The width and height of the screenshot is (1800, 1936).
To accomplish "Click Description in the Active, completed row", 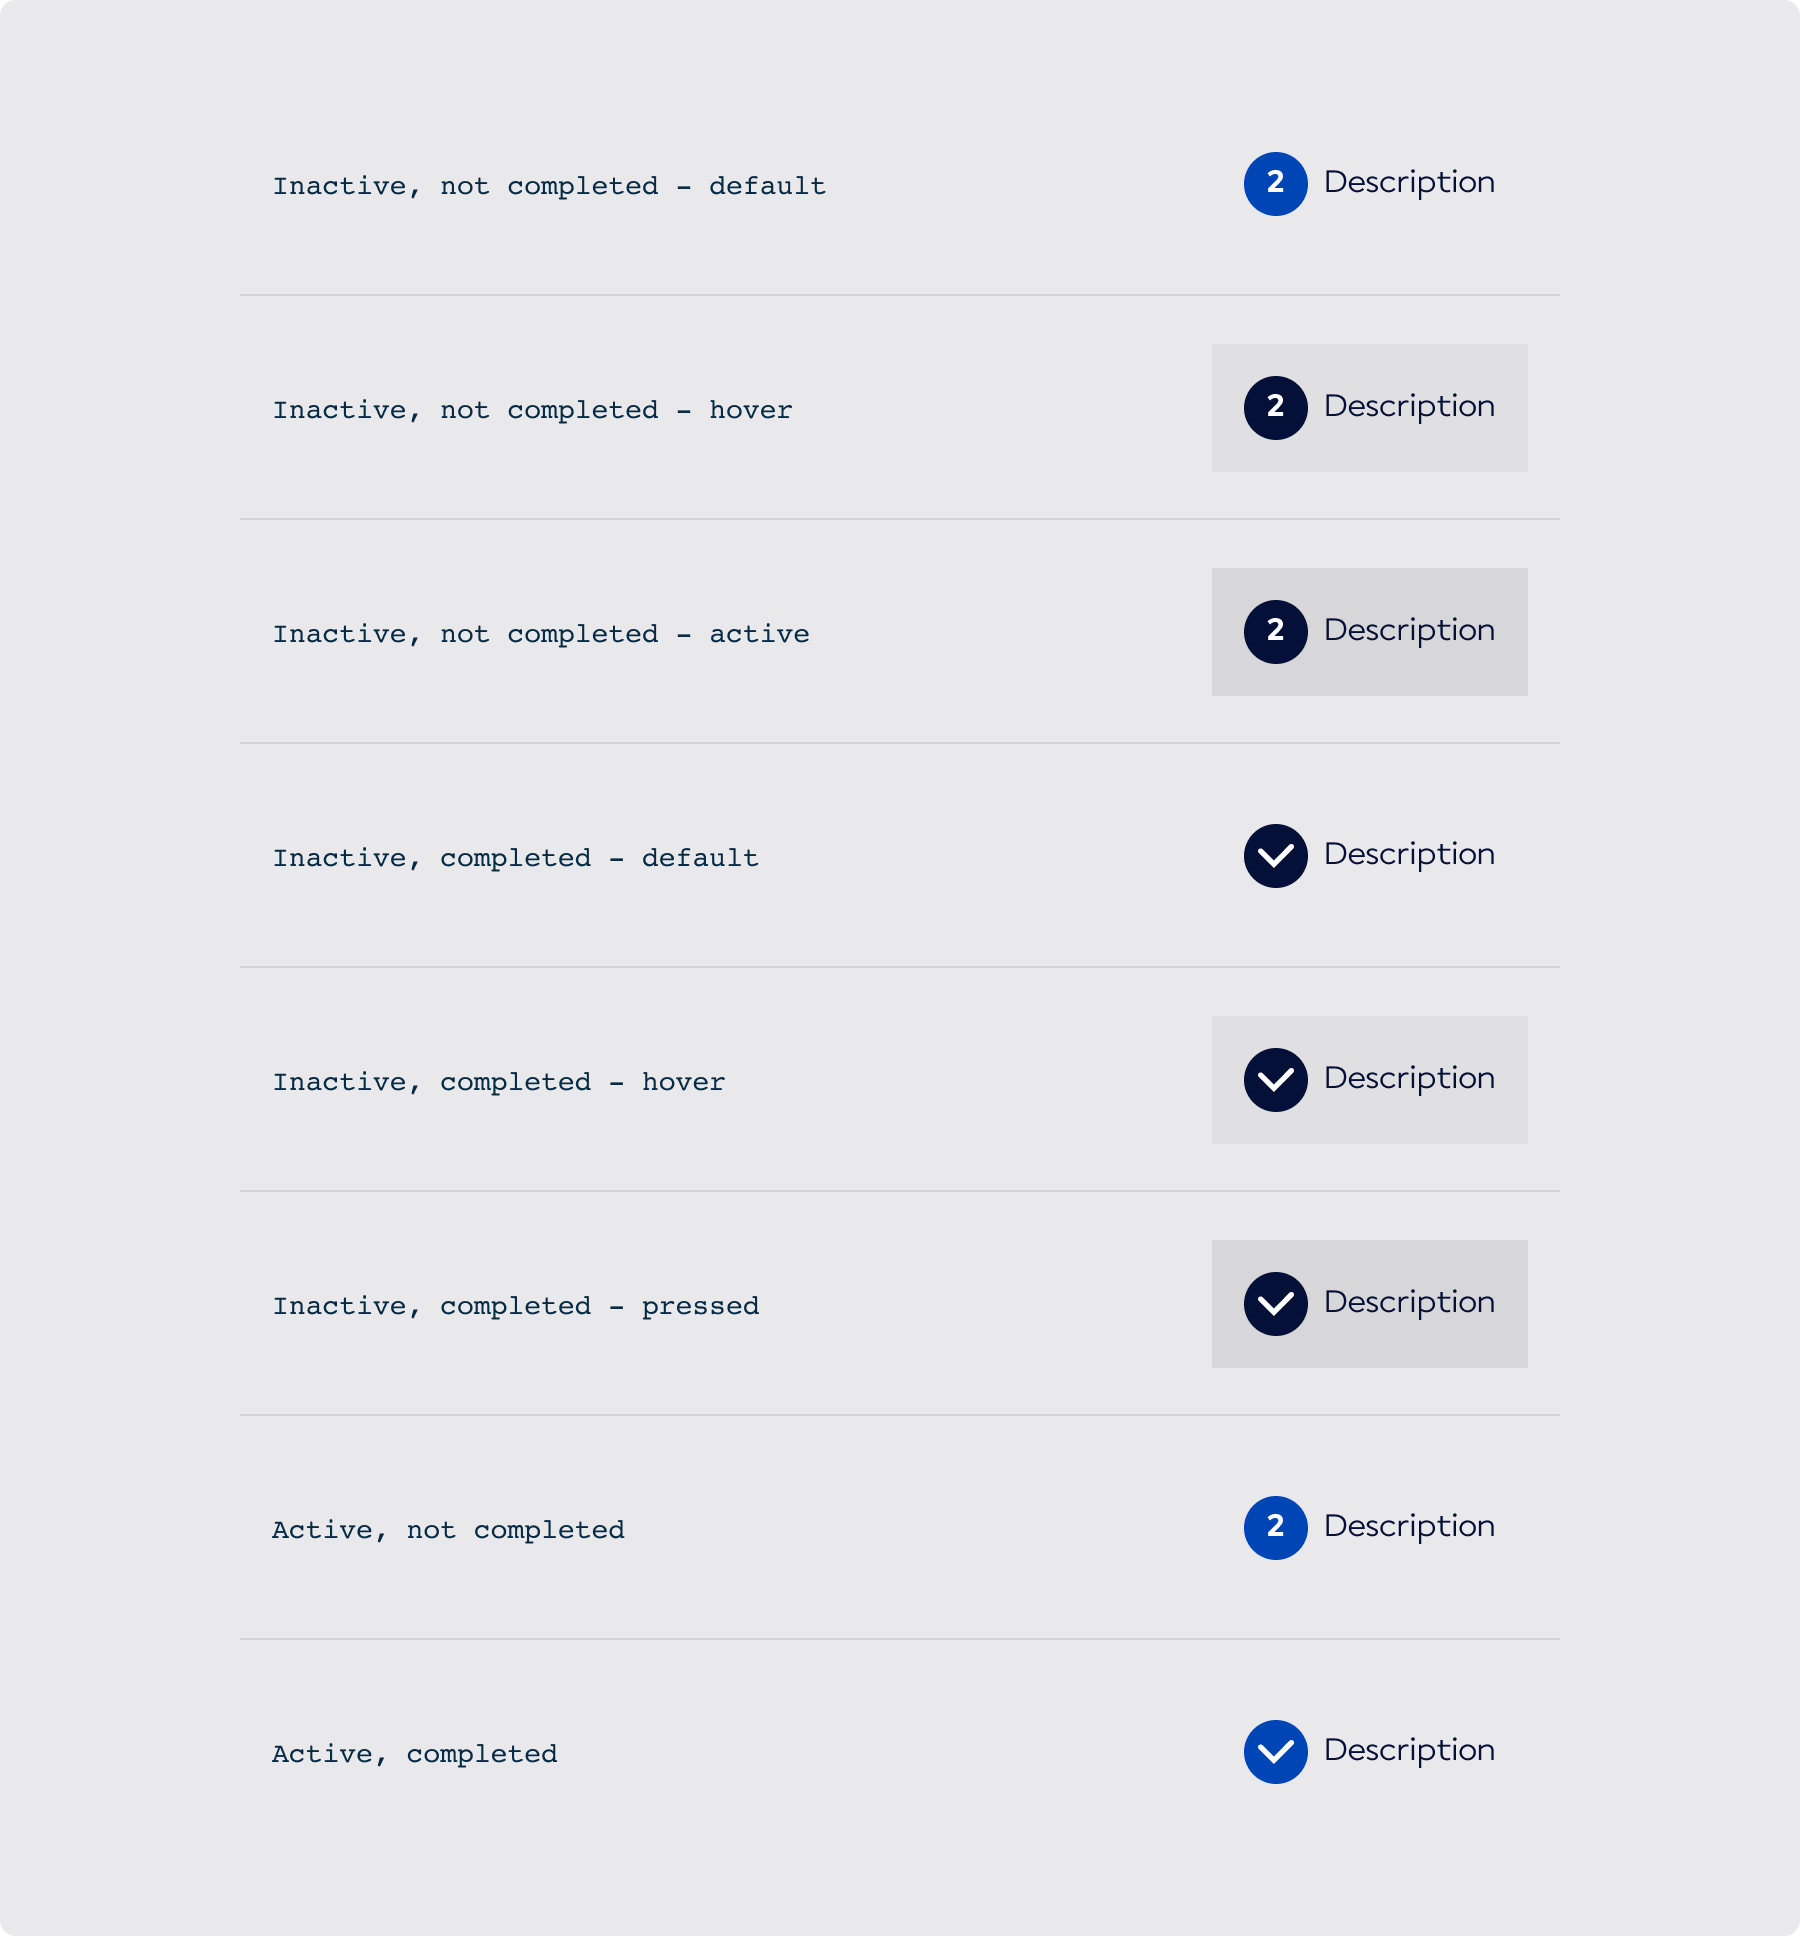I will 1409,1751.
